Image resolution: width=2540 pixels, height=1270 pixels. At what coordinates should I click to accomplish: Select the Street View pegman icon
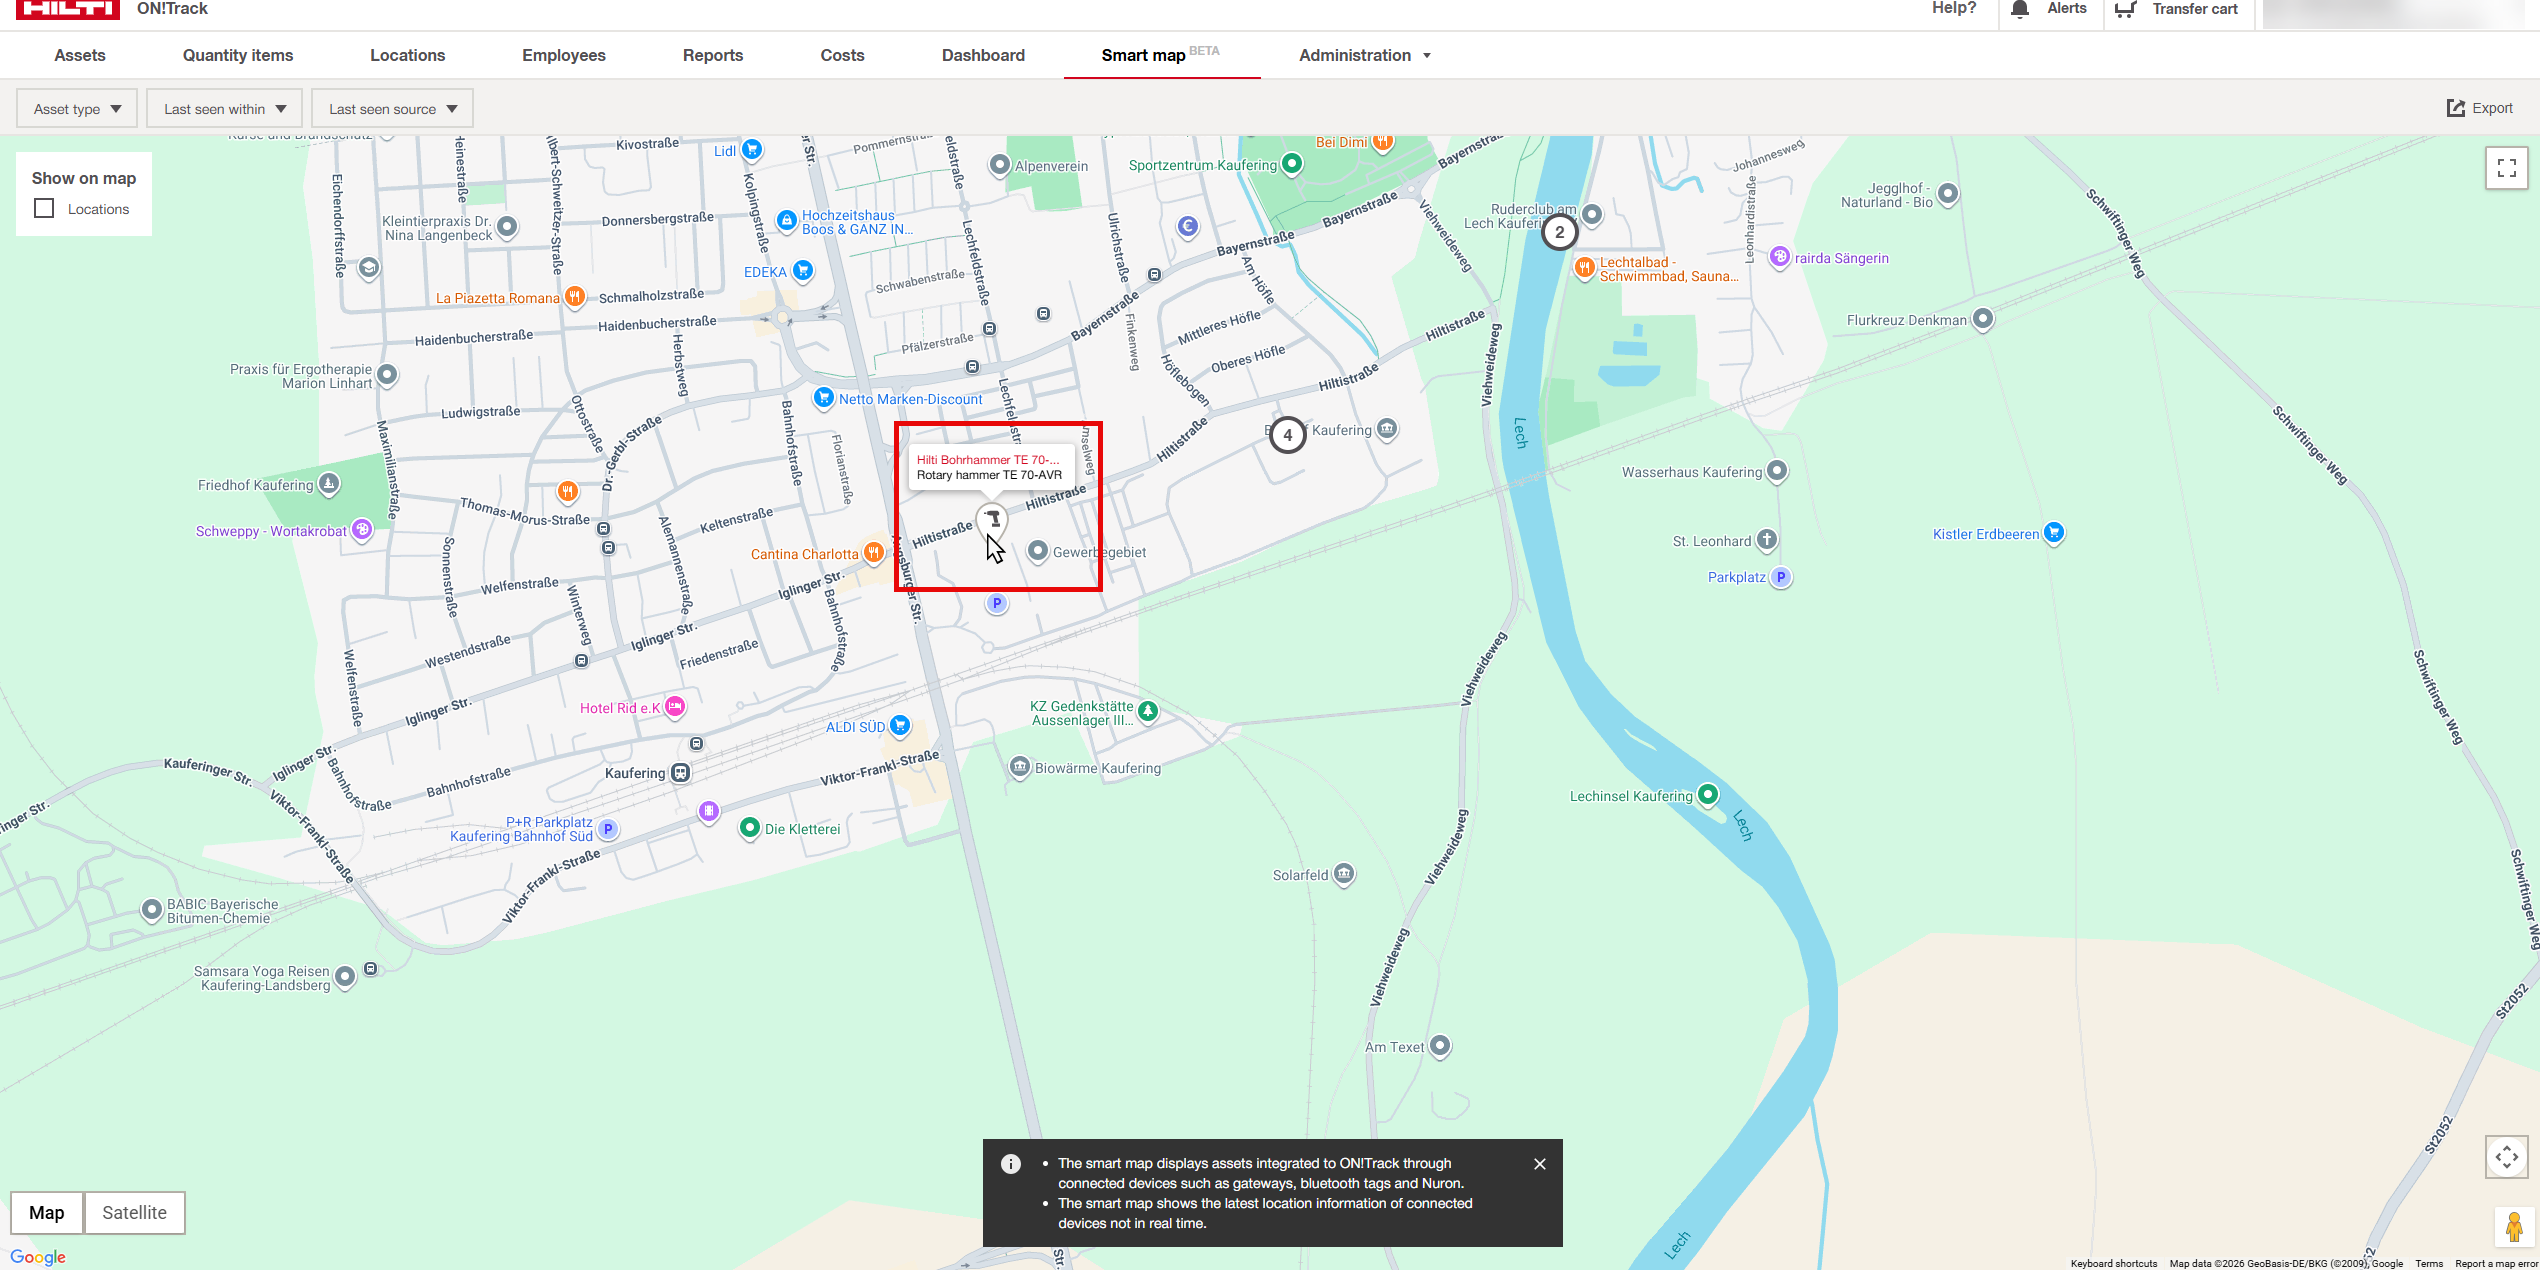pyautogui.click(x=2513, y=1227)
